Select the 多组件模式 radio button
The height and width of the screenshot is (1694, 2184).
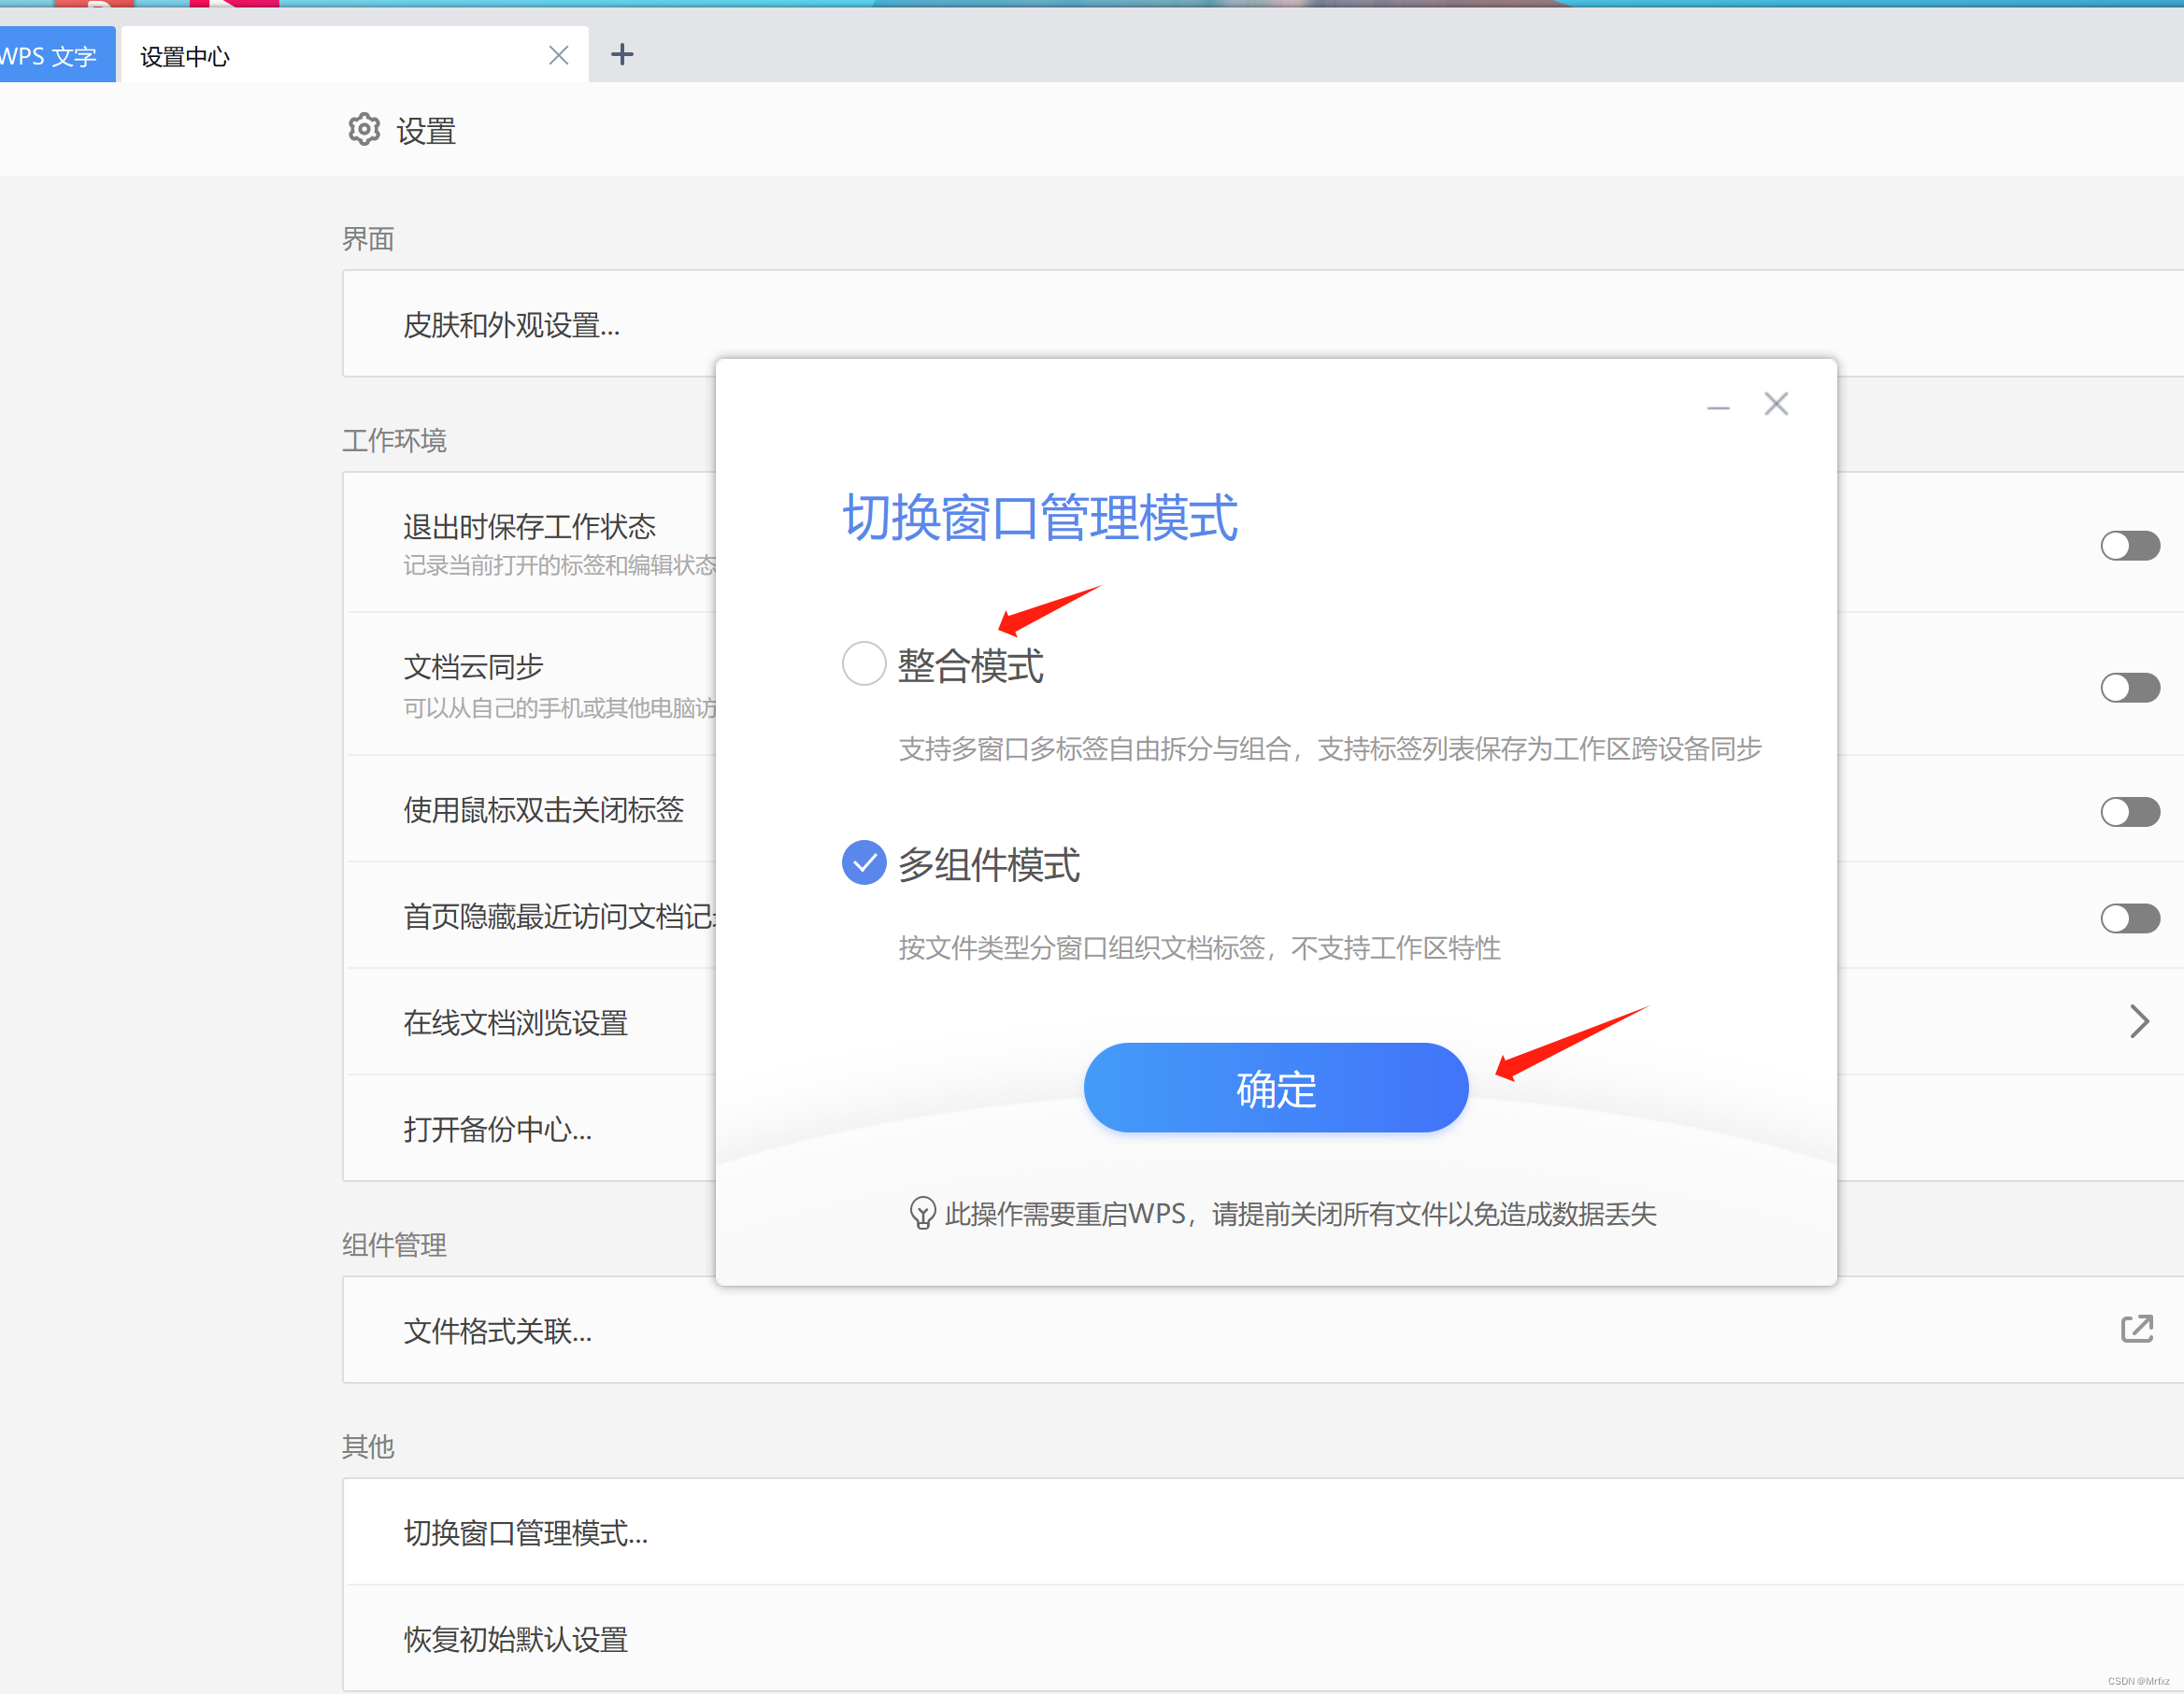tap(864, 863)
